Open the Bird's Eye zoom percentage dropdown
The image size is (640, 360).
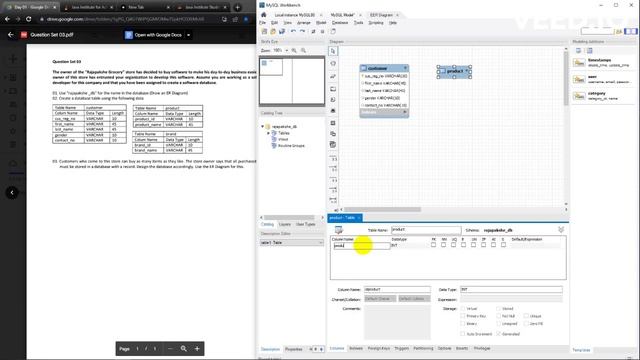[287, 51]
